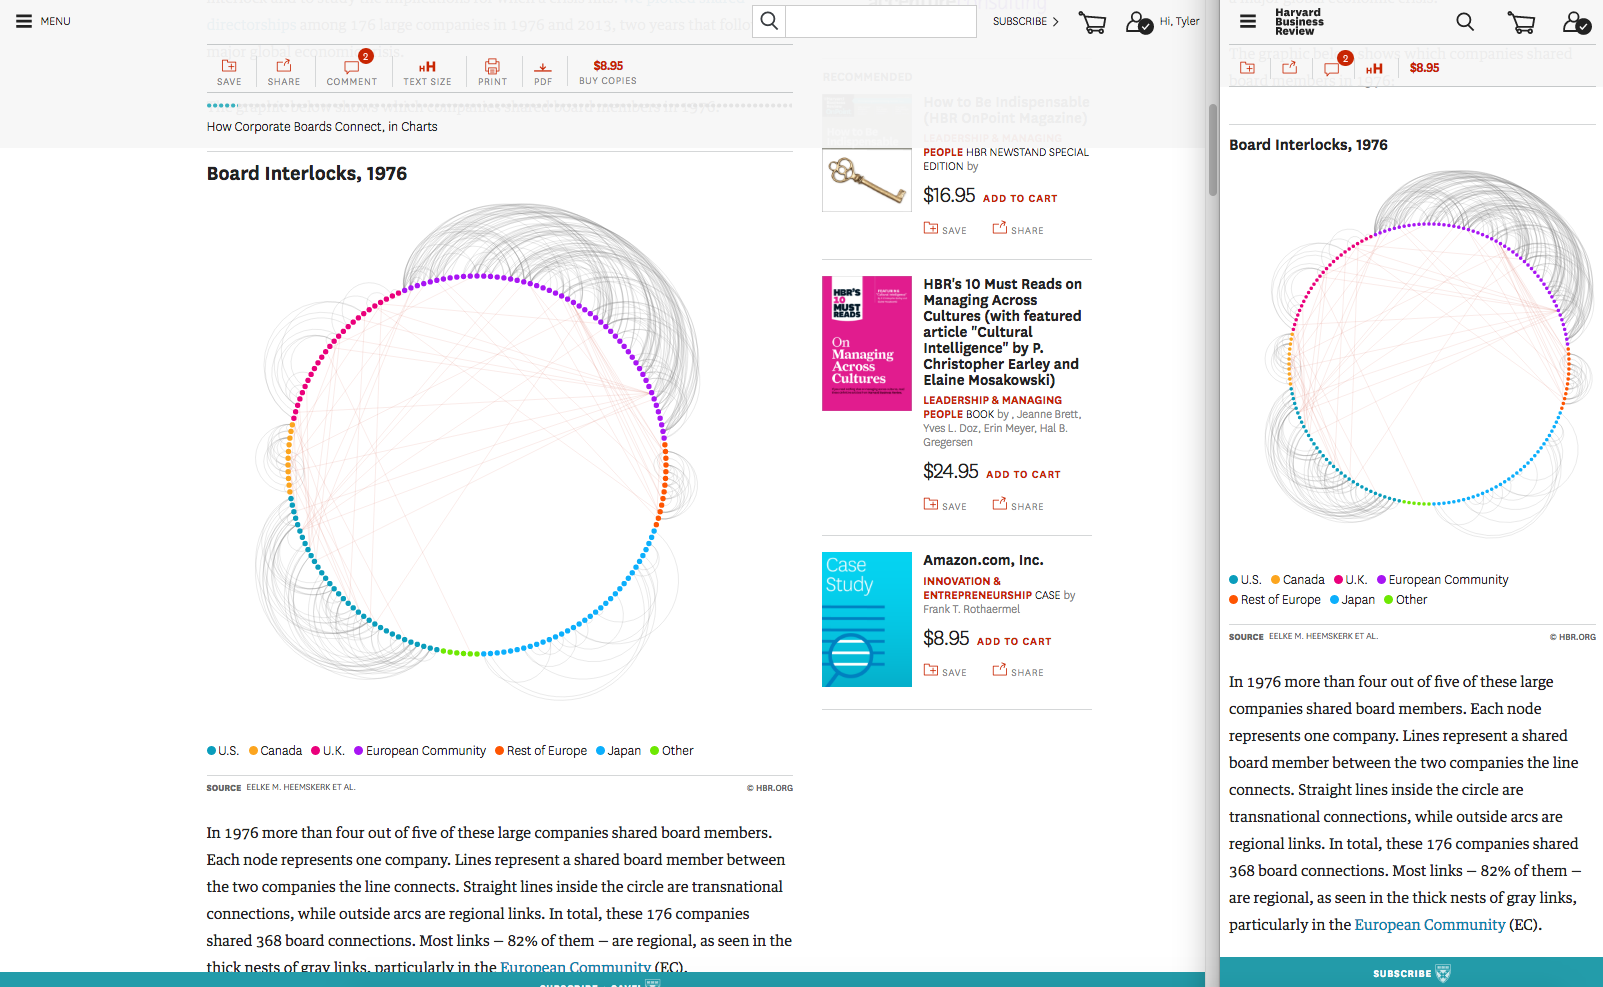1603x987 pixels.
Task: Open Amazon.com, Inc. case study link
Action: [x=982, y=560]
